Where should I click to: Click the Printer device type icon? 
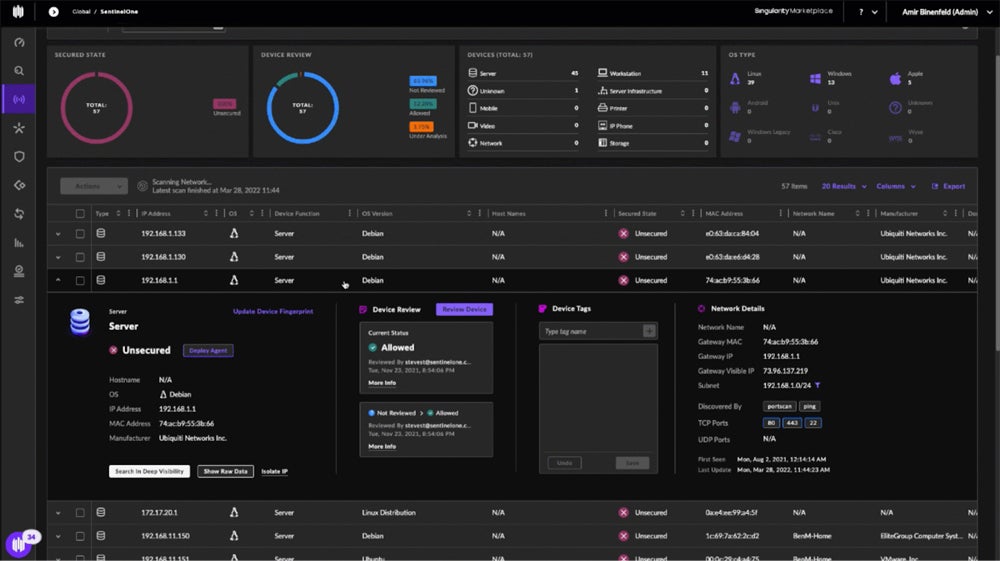click(x=602, y=108)
